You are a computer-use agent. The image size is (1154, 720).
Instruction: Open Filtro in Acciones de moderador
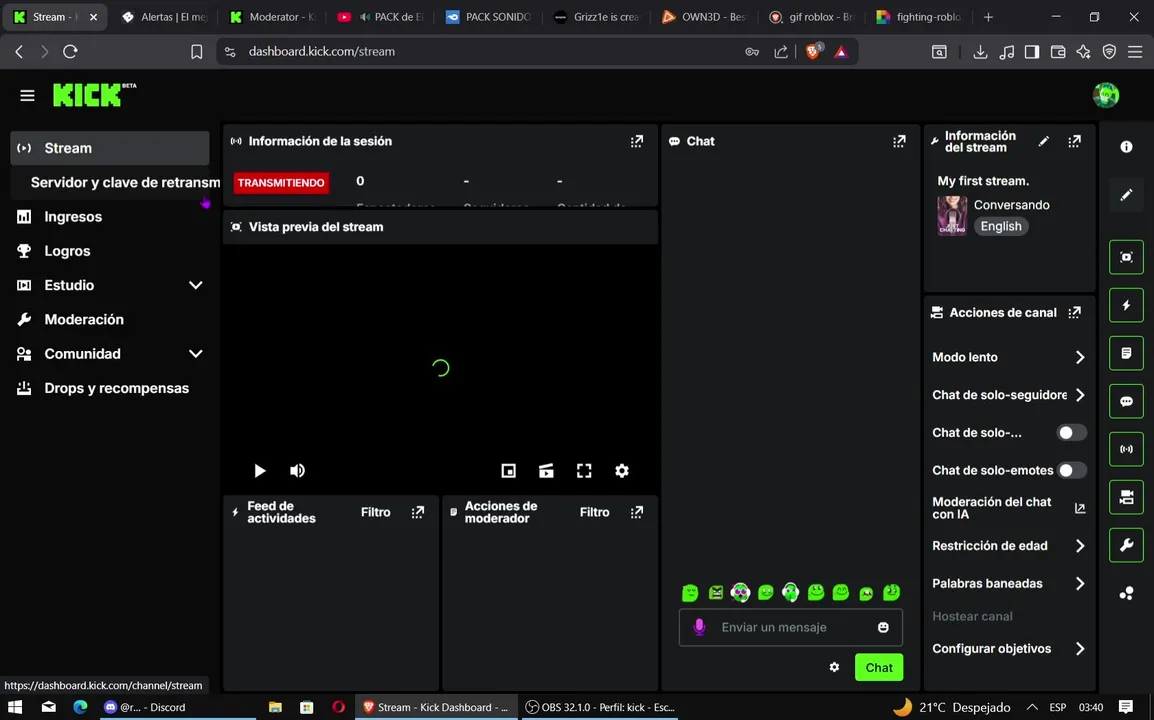coord(594,512)
